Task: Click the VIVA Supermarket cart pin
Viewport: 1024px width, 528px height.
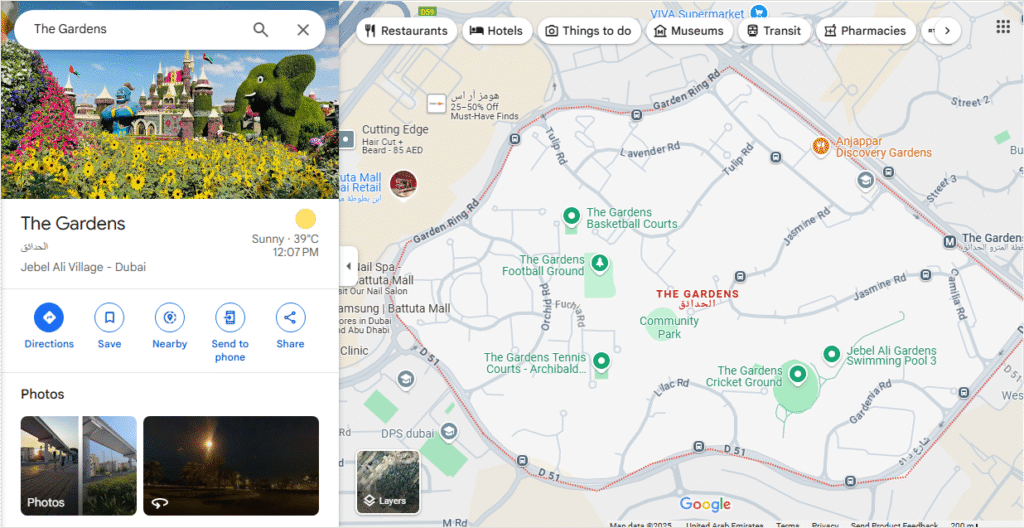Action: pos(758,12)
